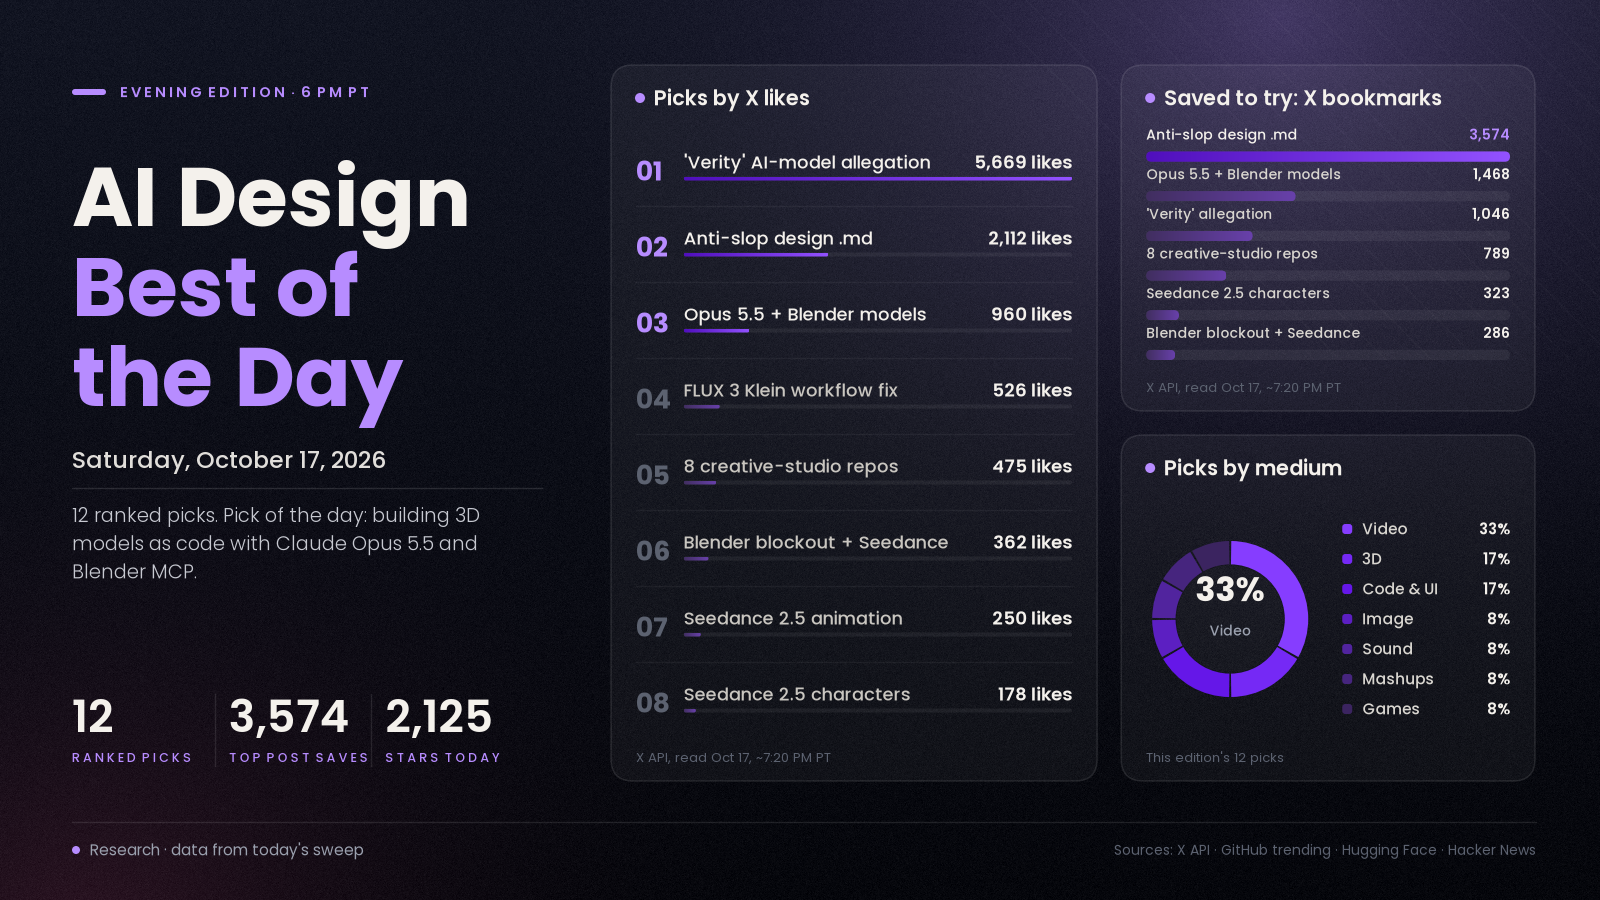Click the Sound legend label
The height and width of the screenshot is (900, 1600).
[x=1387, y=649]
